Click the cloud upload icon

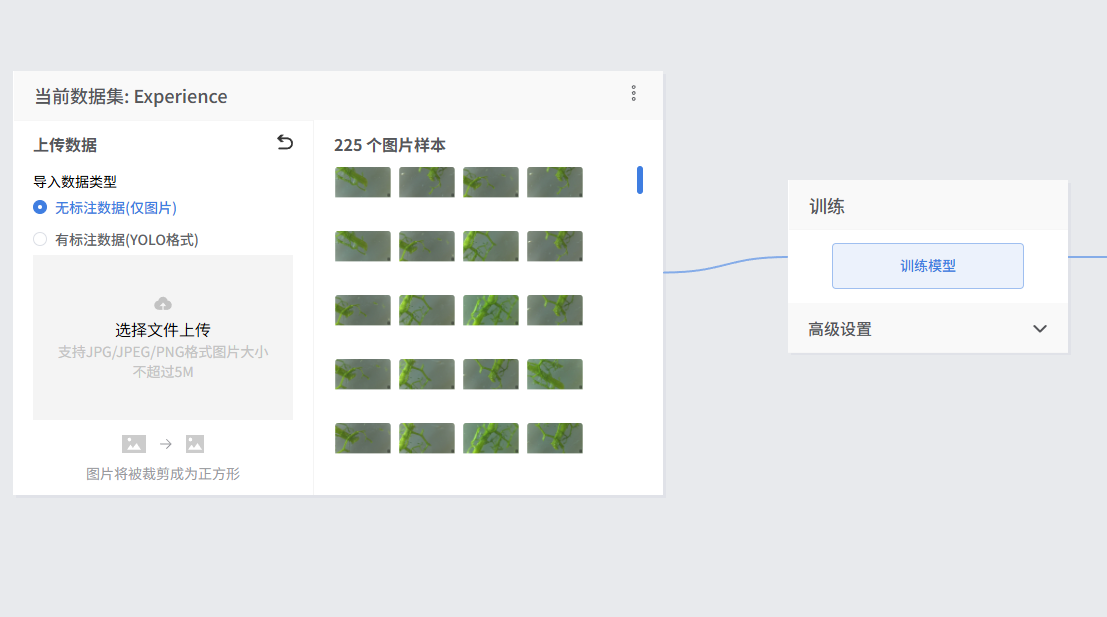tap(163, 304)
